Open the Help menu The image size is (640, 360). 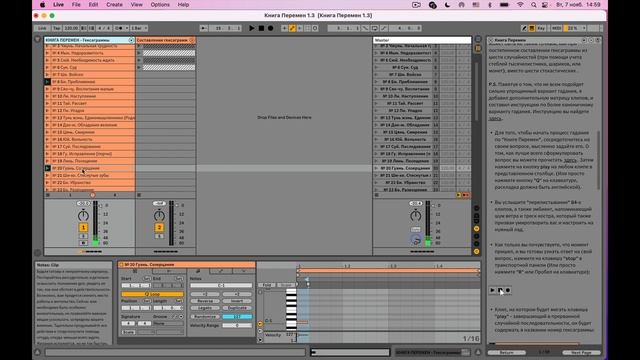click(183, 4)
